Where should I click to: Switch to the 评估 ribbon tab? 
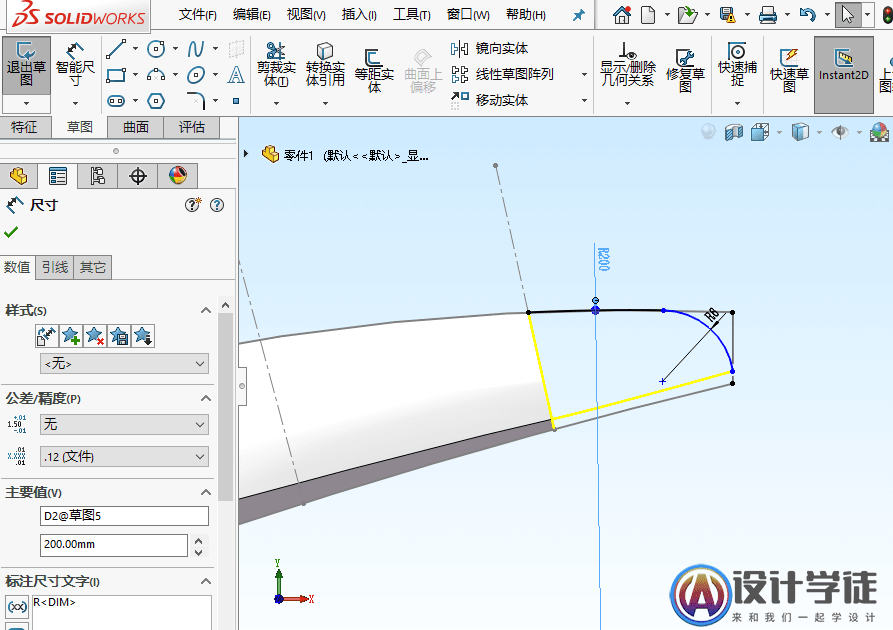[x=191, y=127]
